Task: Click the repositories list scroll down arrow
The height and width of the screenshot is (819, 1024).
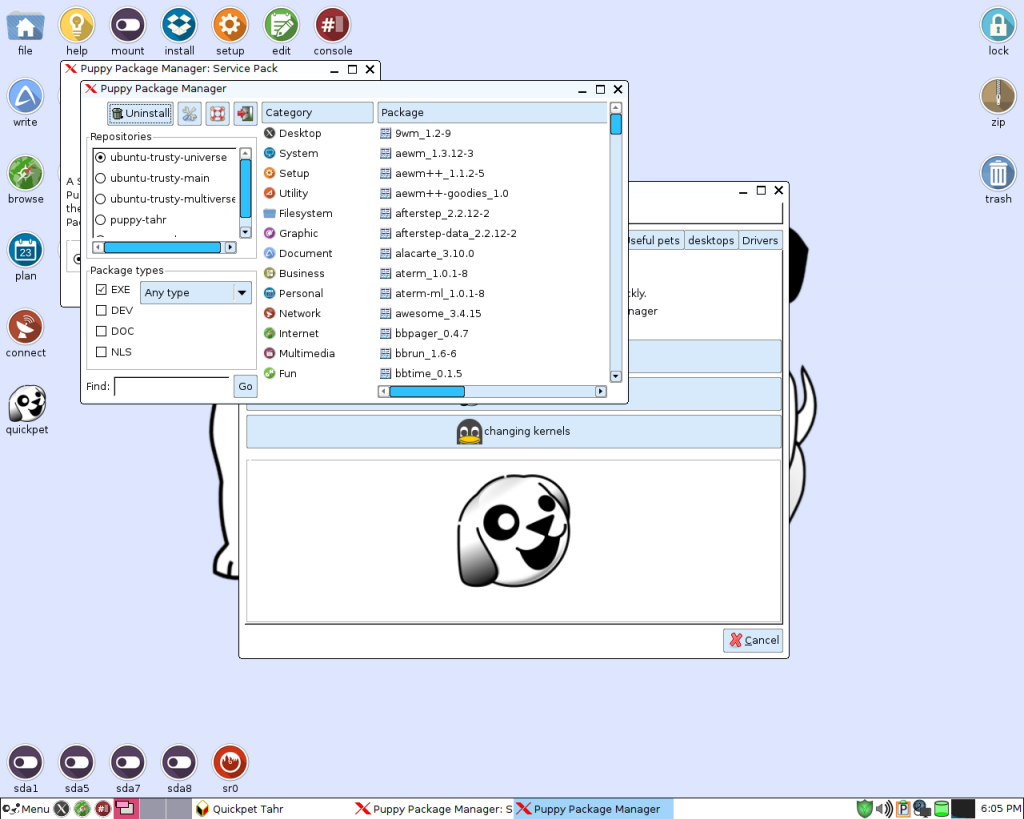Action: pos(246,232)
